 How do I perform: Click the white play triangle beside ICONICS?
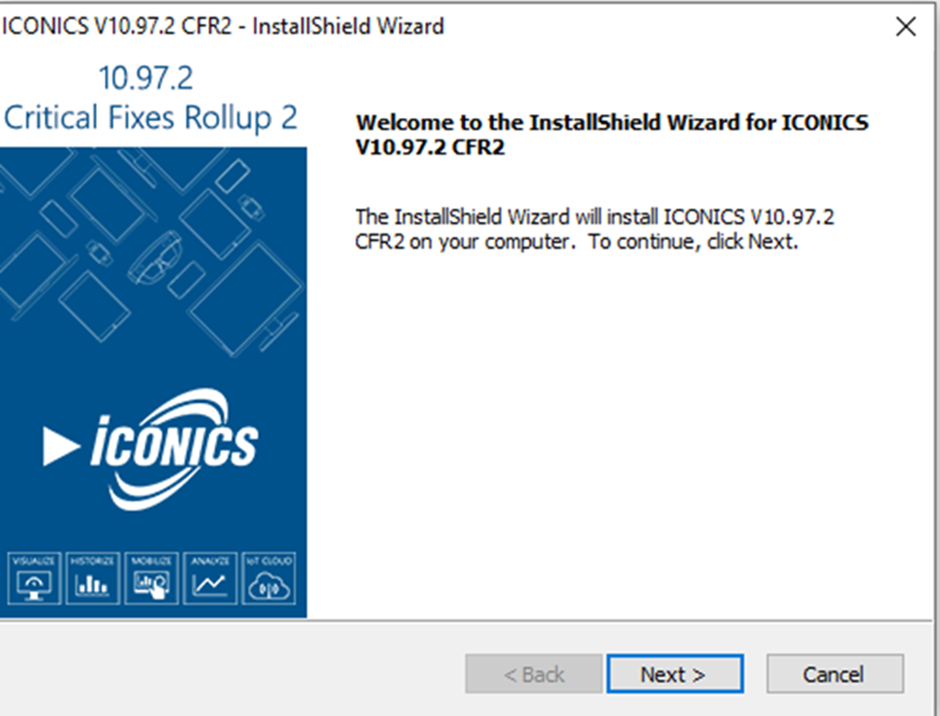(x=61, y=446)
